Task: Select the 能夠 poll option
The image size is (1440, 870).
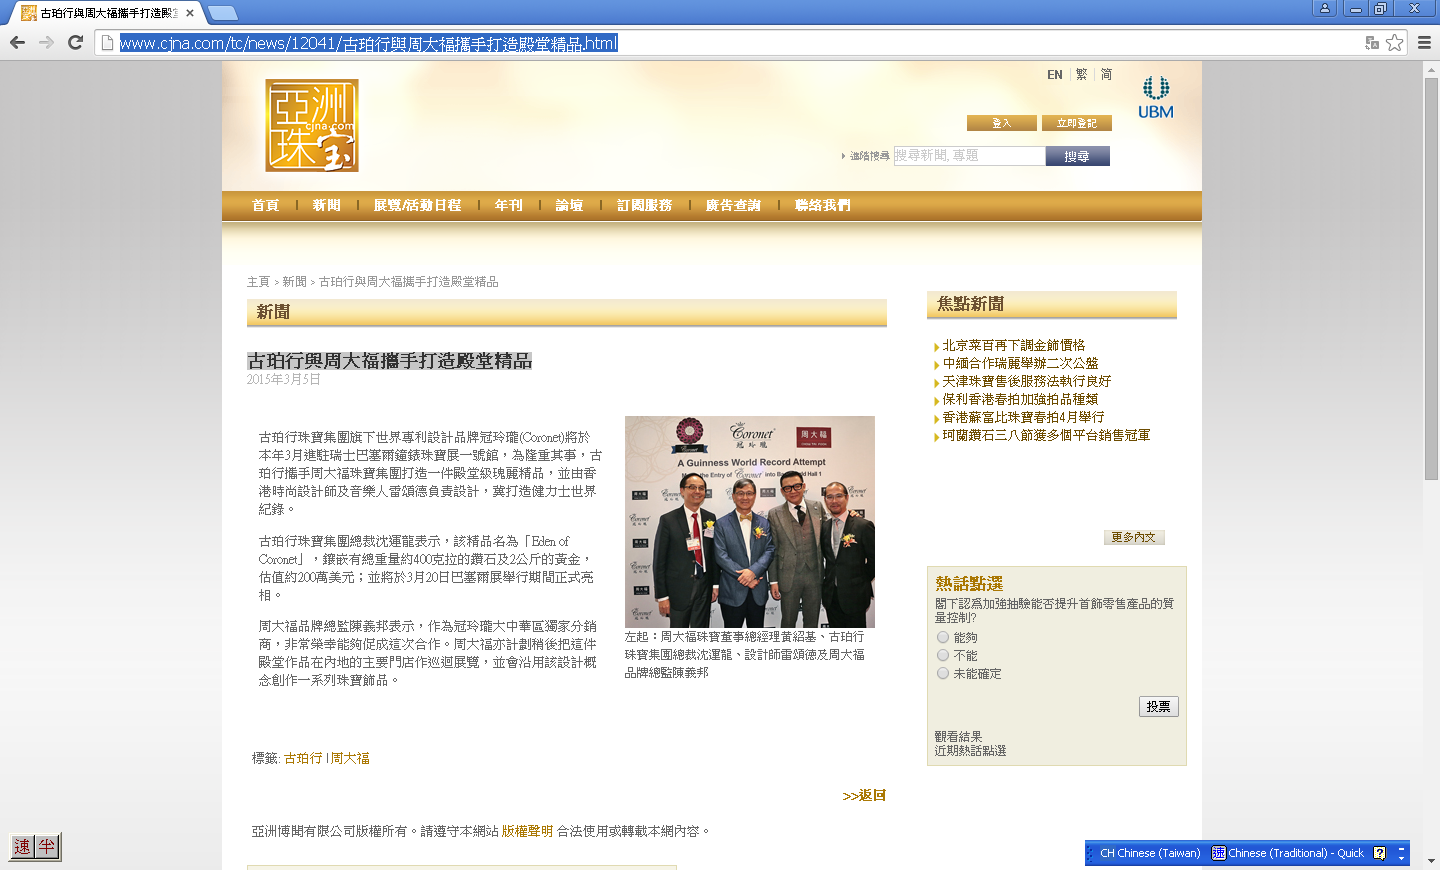Action: (x=943, y=637)
